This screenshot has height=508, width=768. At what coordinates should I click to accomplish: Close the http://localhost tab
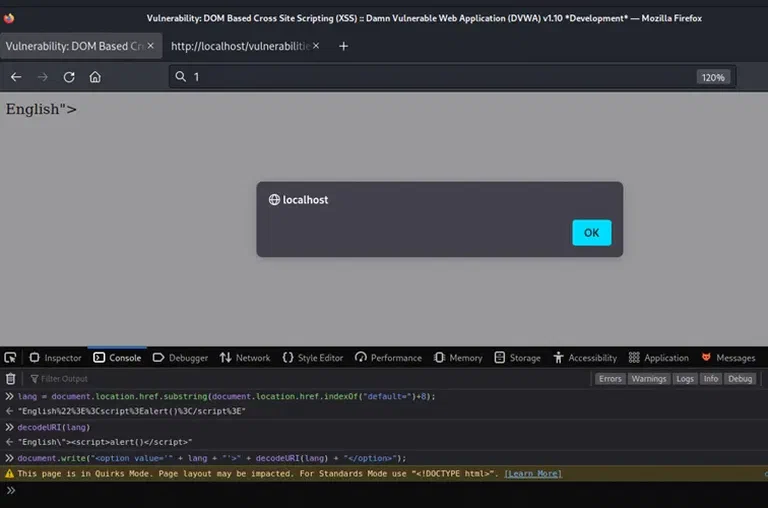(316, 46)
